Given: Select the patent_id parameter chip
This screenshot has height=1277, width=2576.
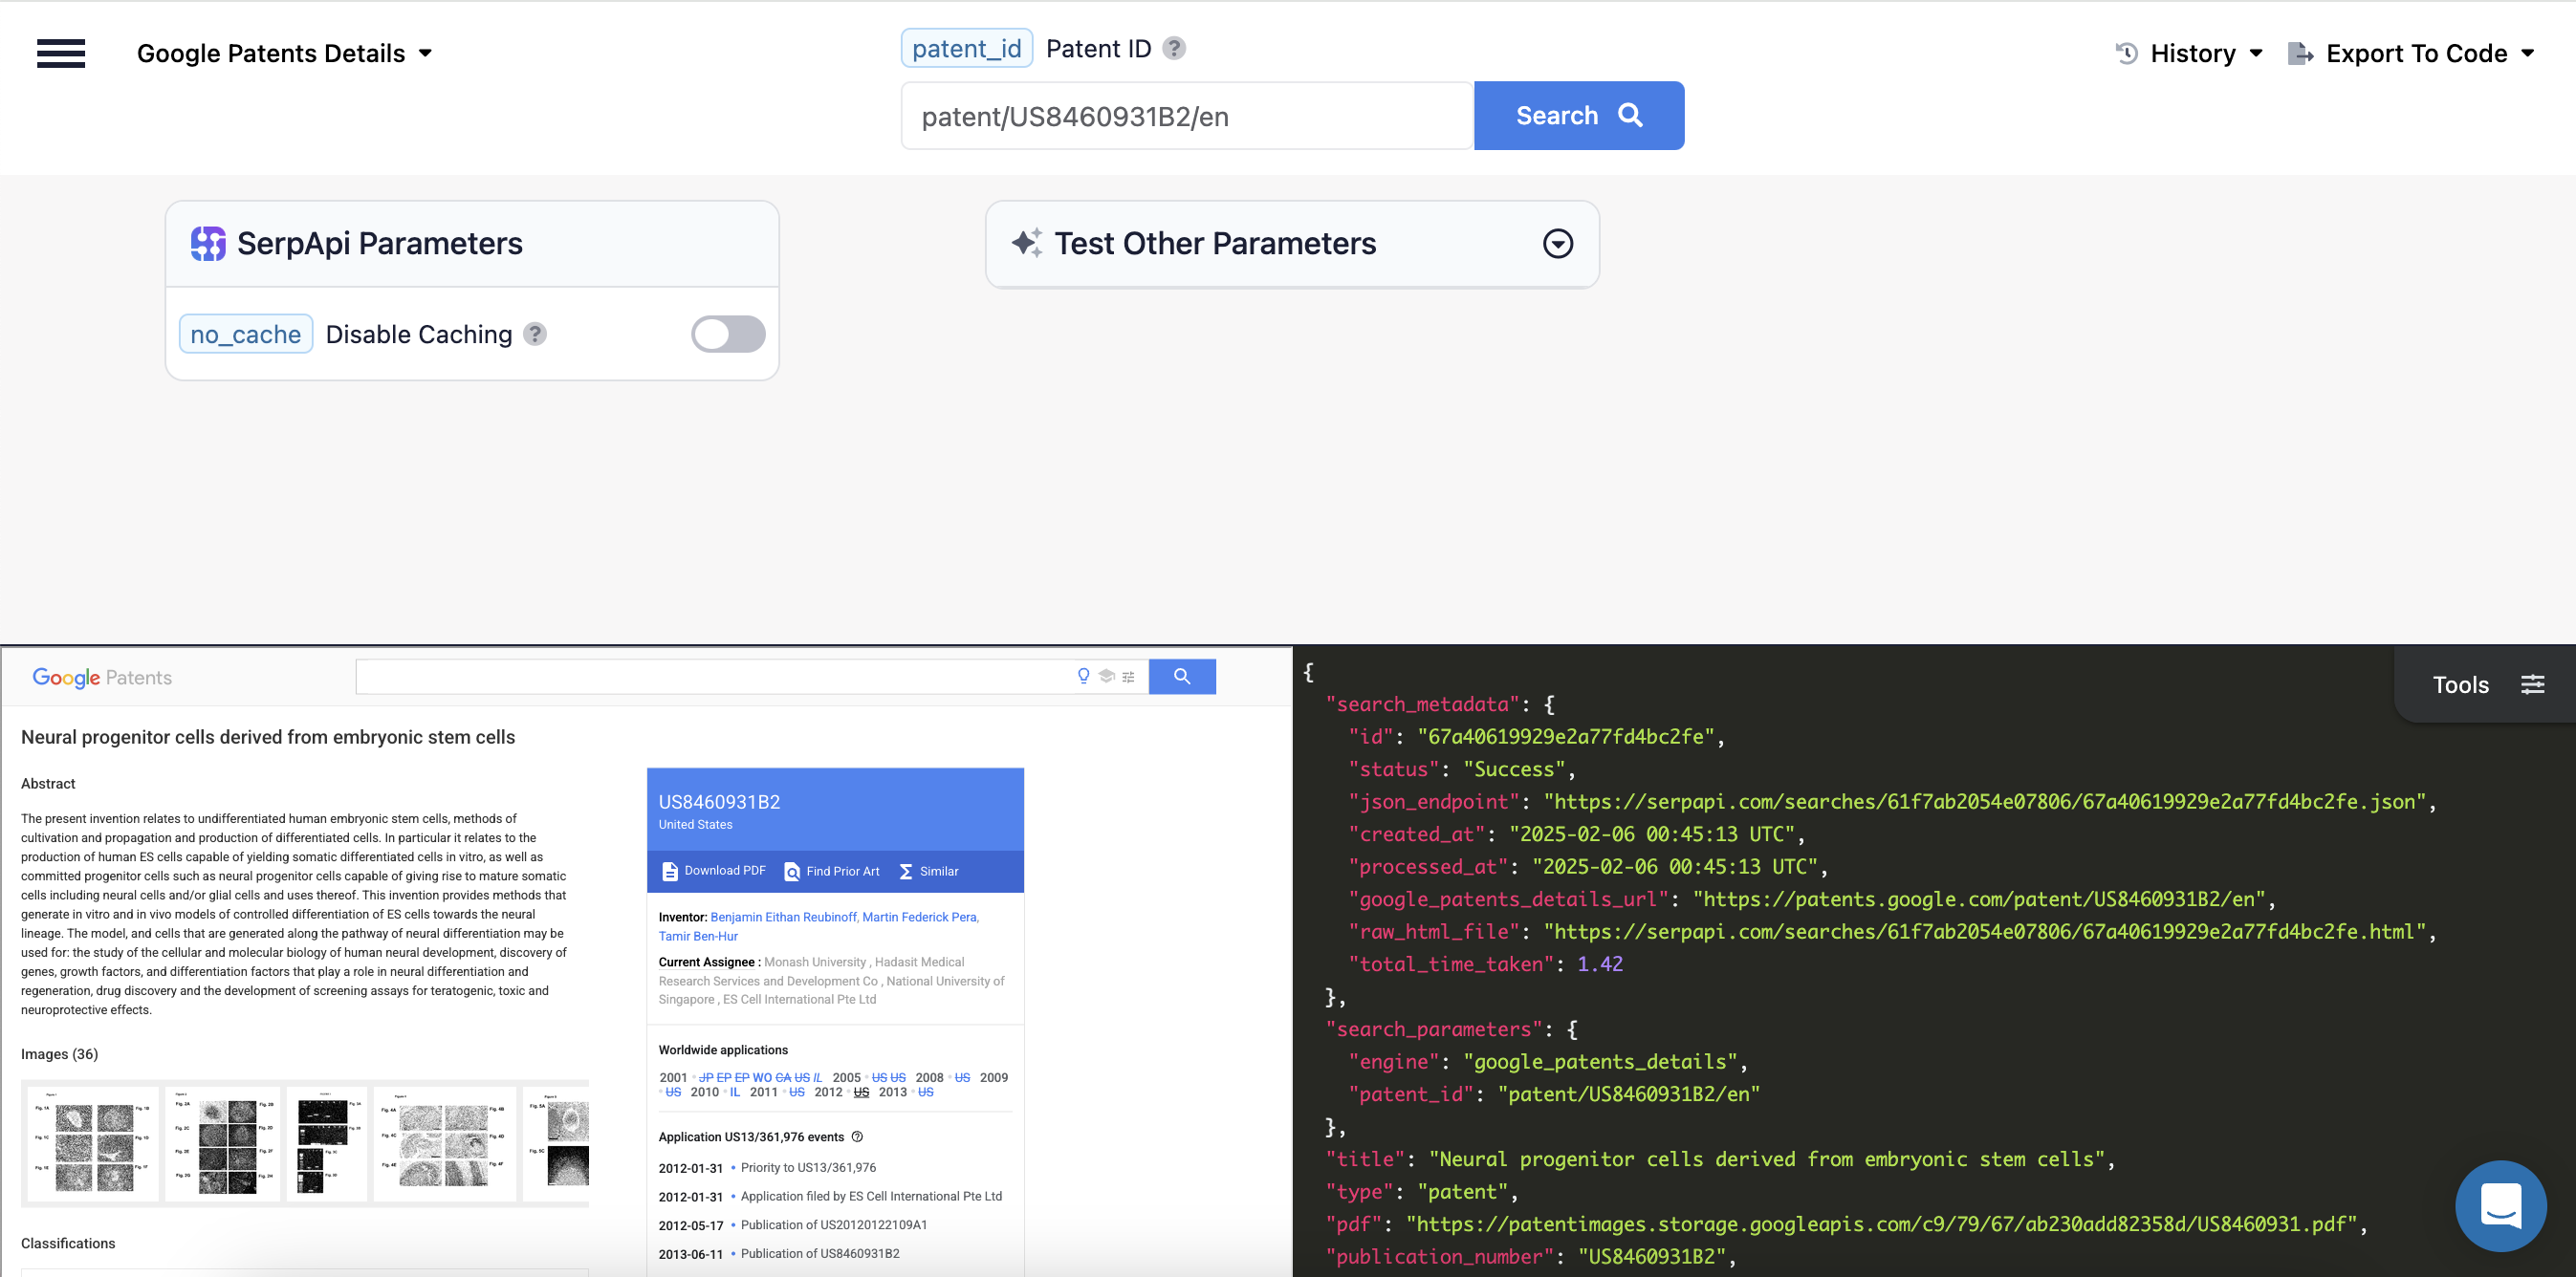Looking at the screenshot, I should [x=966, y=47].
